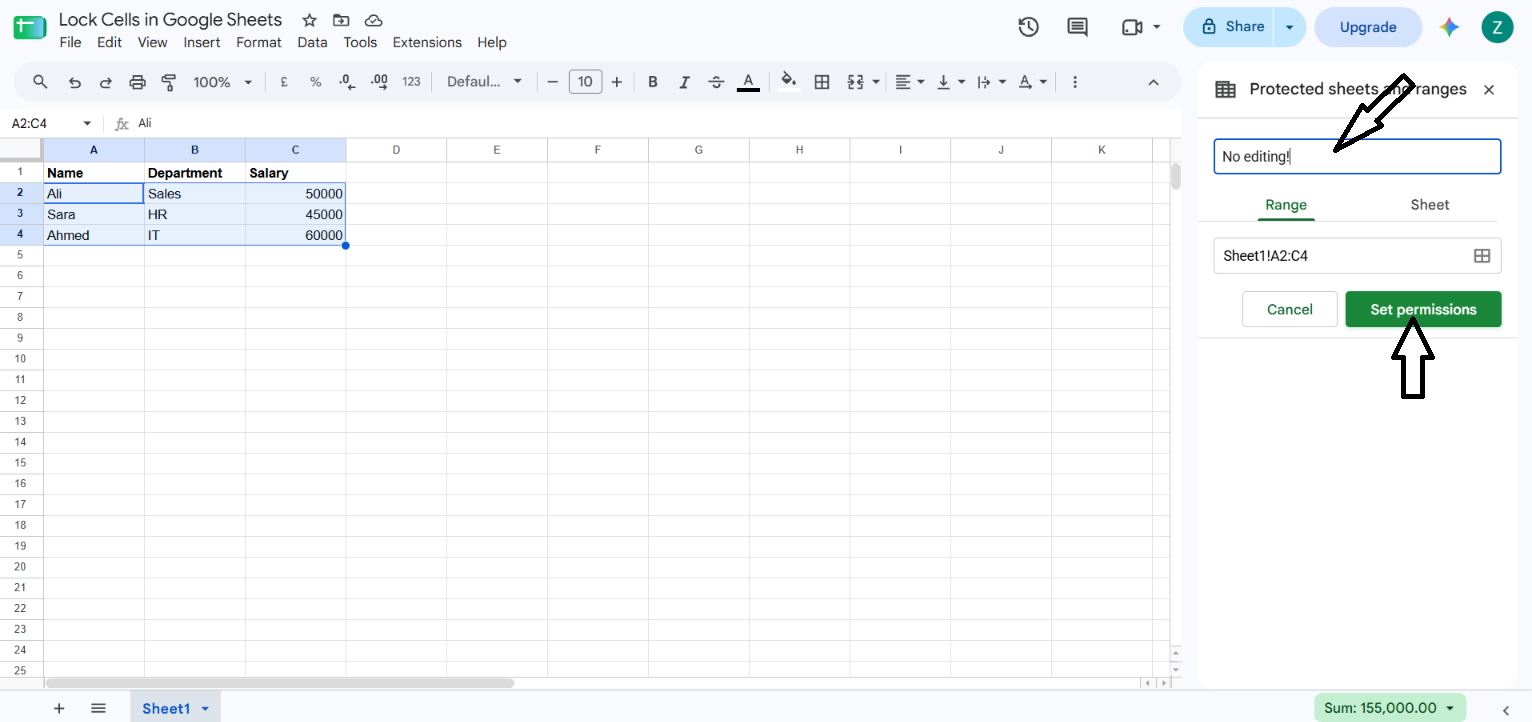This screenshot has height=722, width=1532.
Task: Open more number formats 123
Action: point(411,82)
